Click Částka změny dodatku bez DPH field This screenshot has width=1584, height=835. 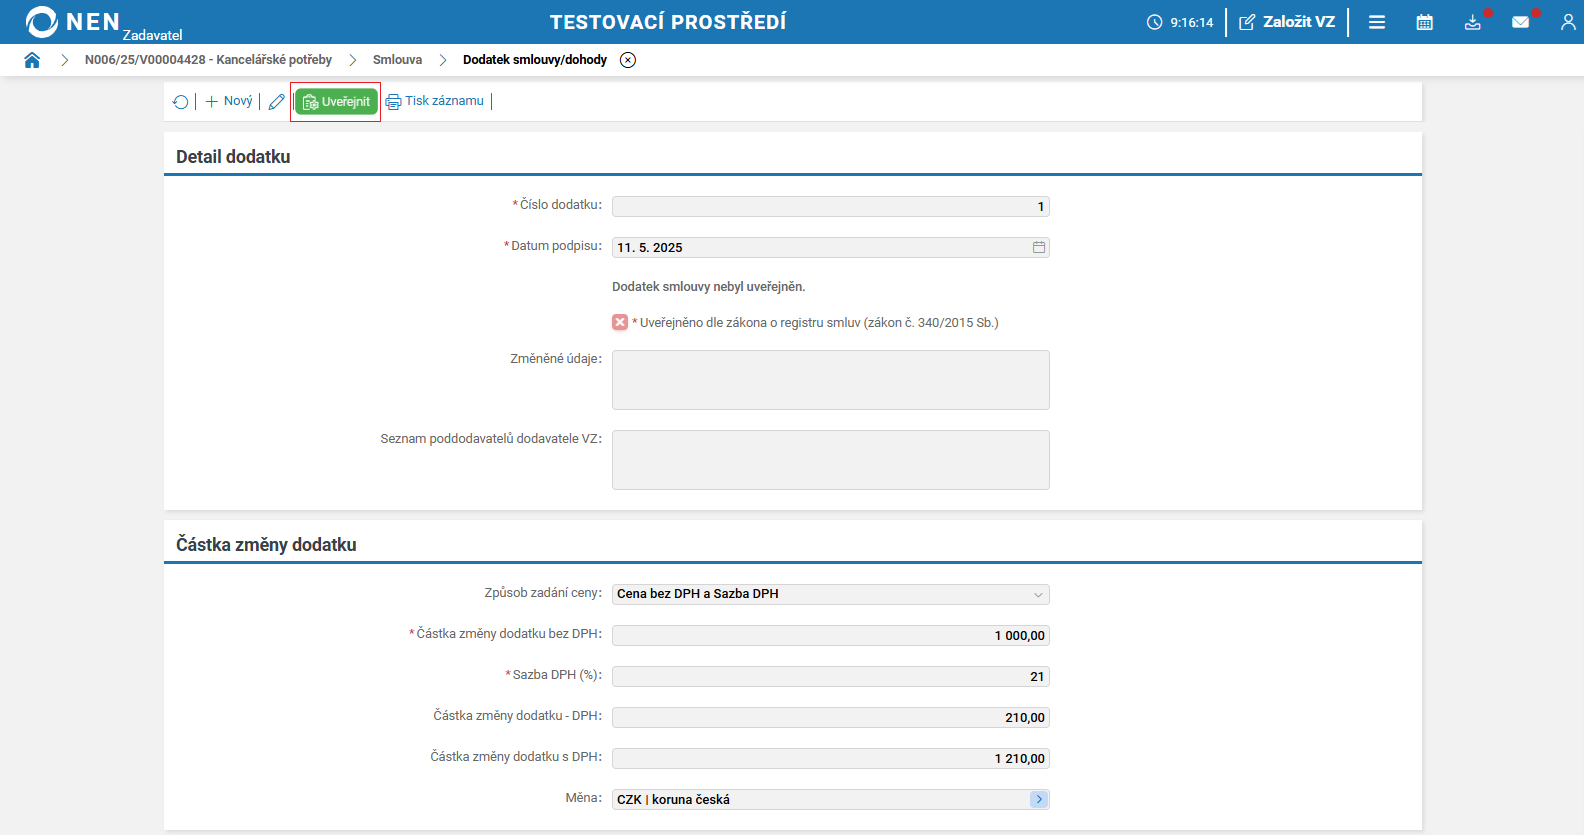831,635
